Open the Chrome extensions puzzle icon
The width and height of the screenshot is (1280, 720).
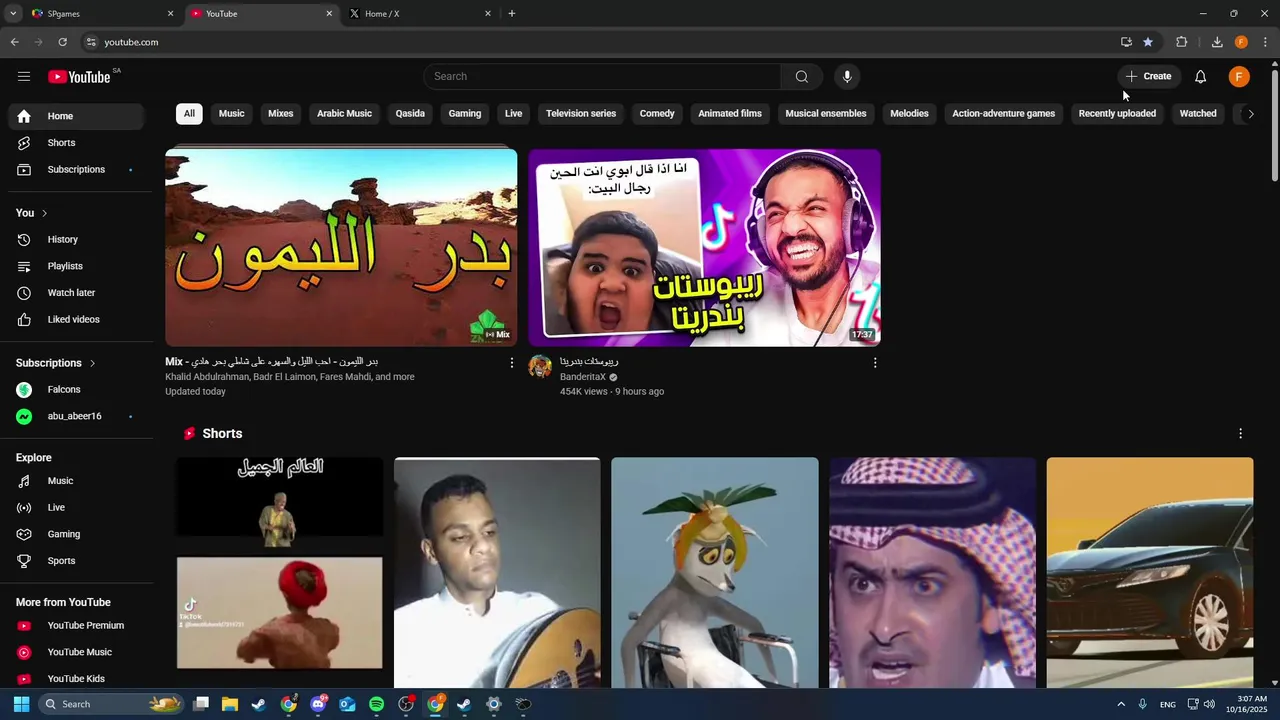[1181, 42]
